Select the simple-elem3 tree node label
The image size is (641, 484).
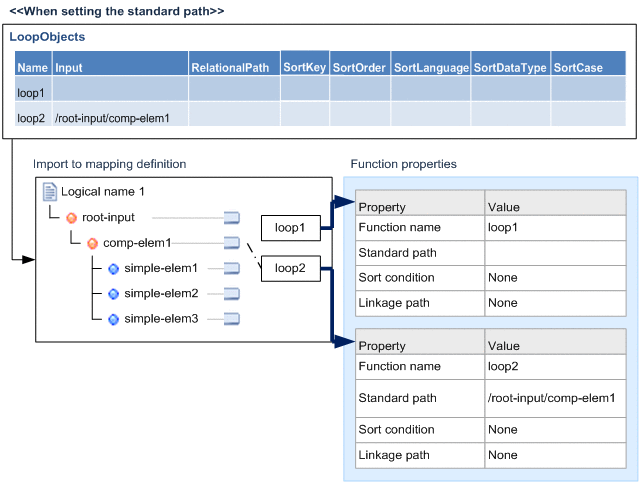[x=161, y=319]
